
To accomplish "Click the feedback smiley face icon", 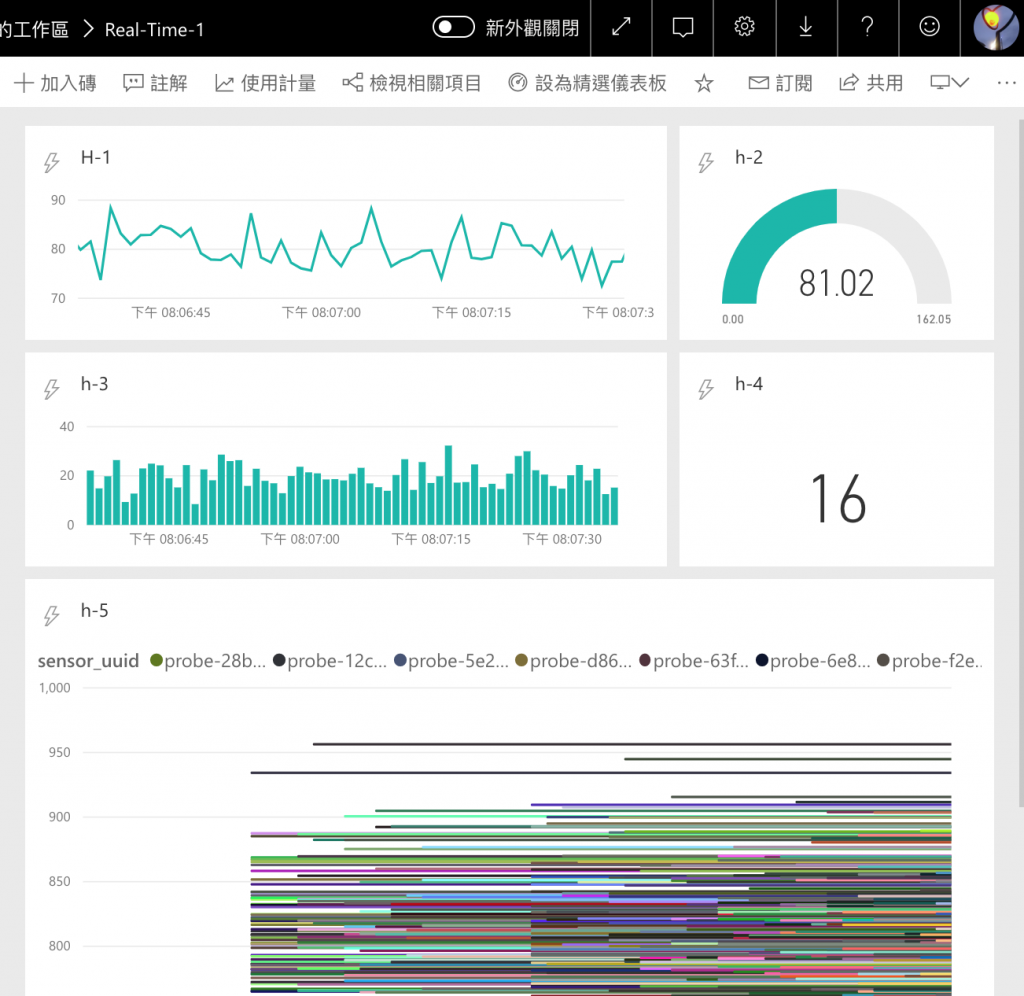I will pyautogui.click(x=929, y=27).
